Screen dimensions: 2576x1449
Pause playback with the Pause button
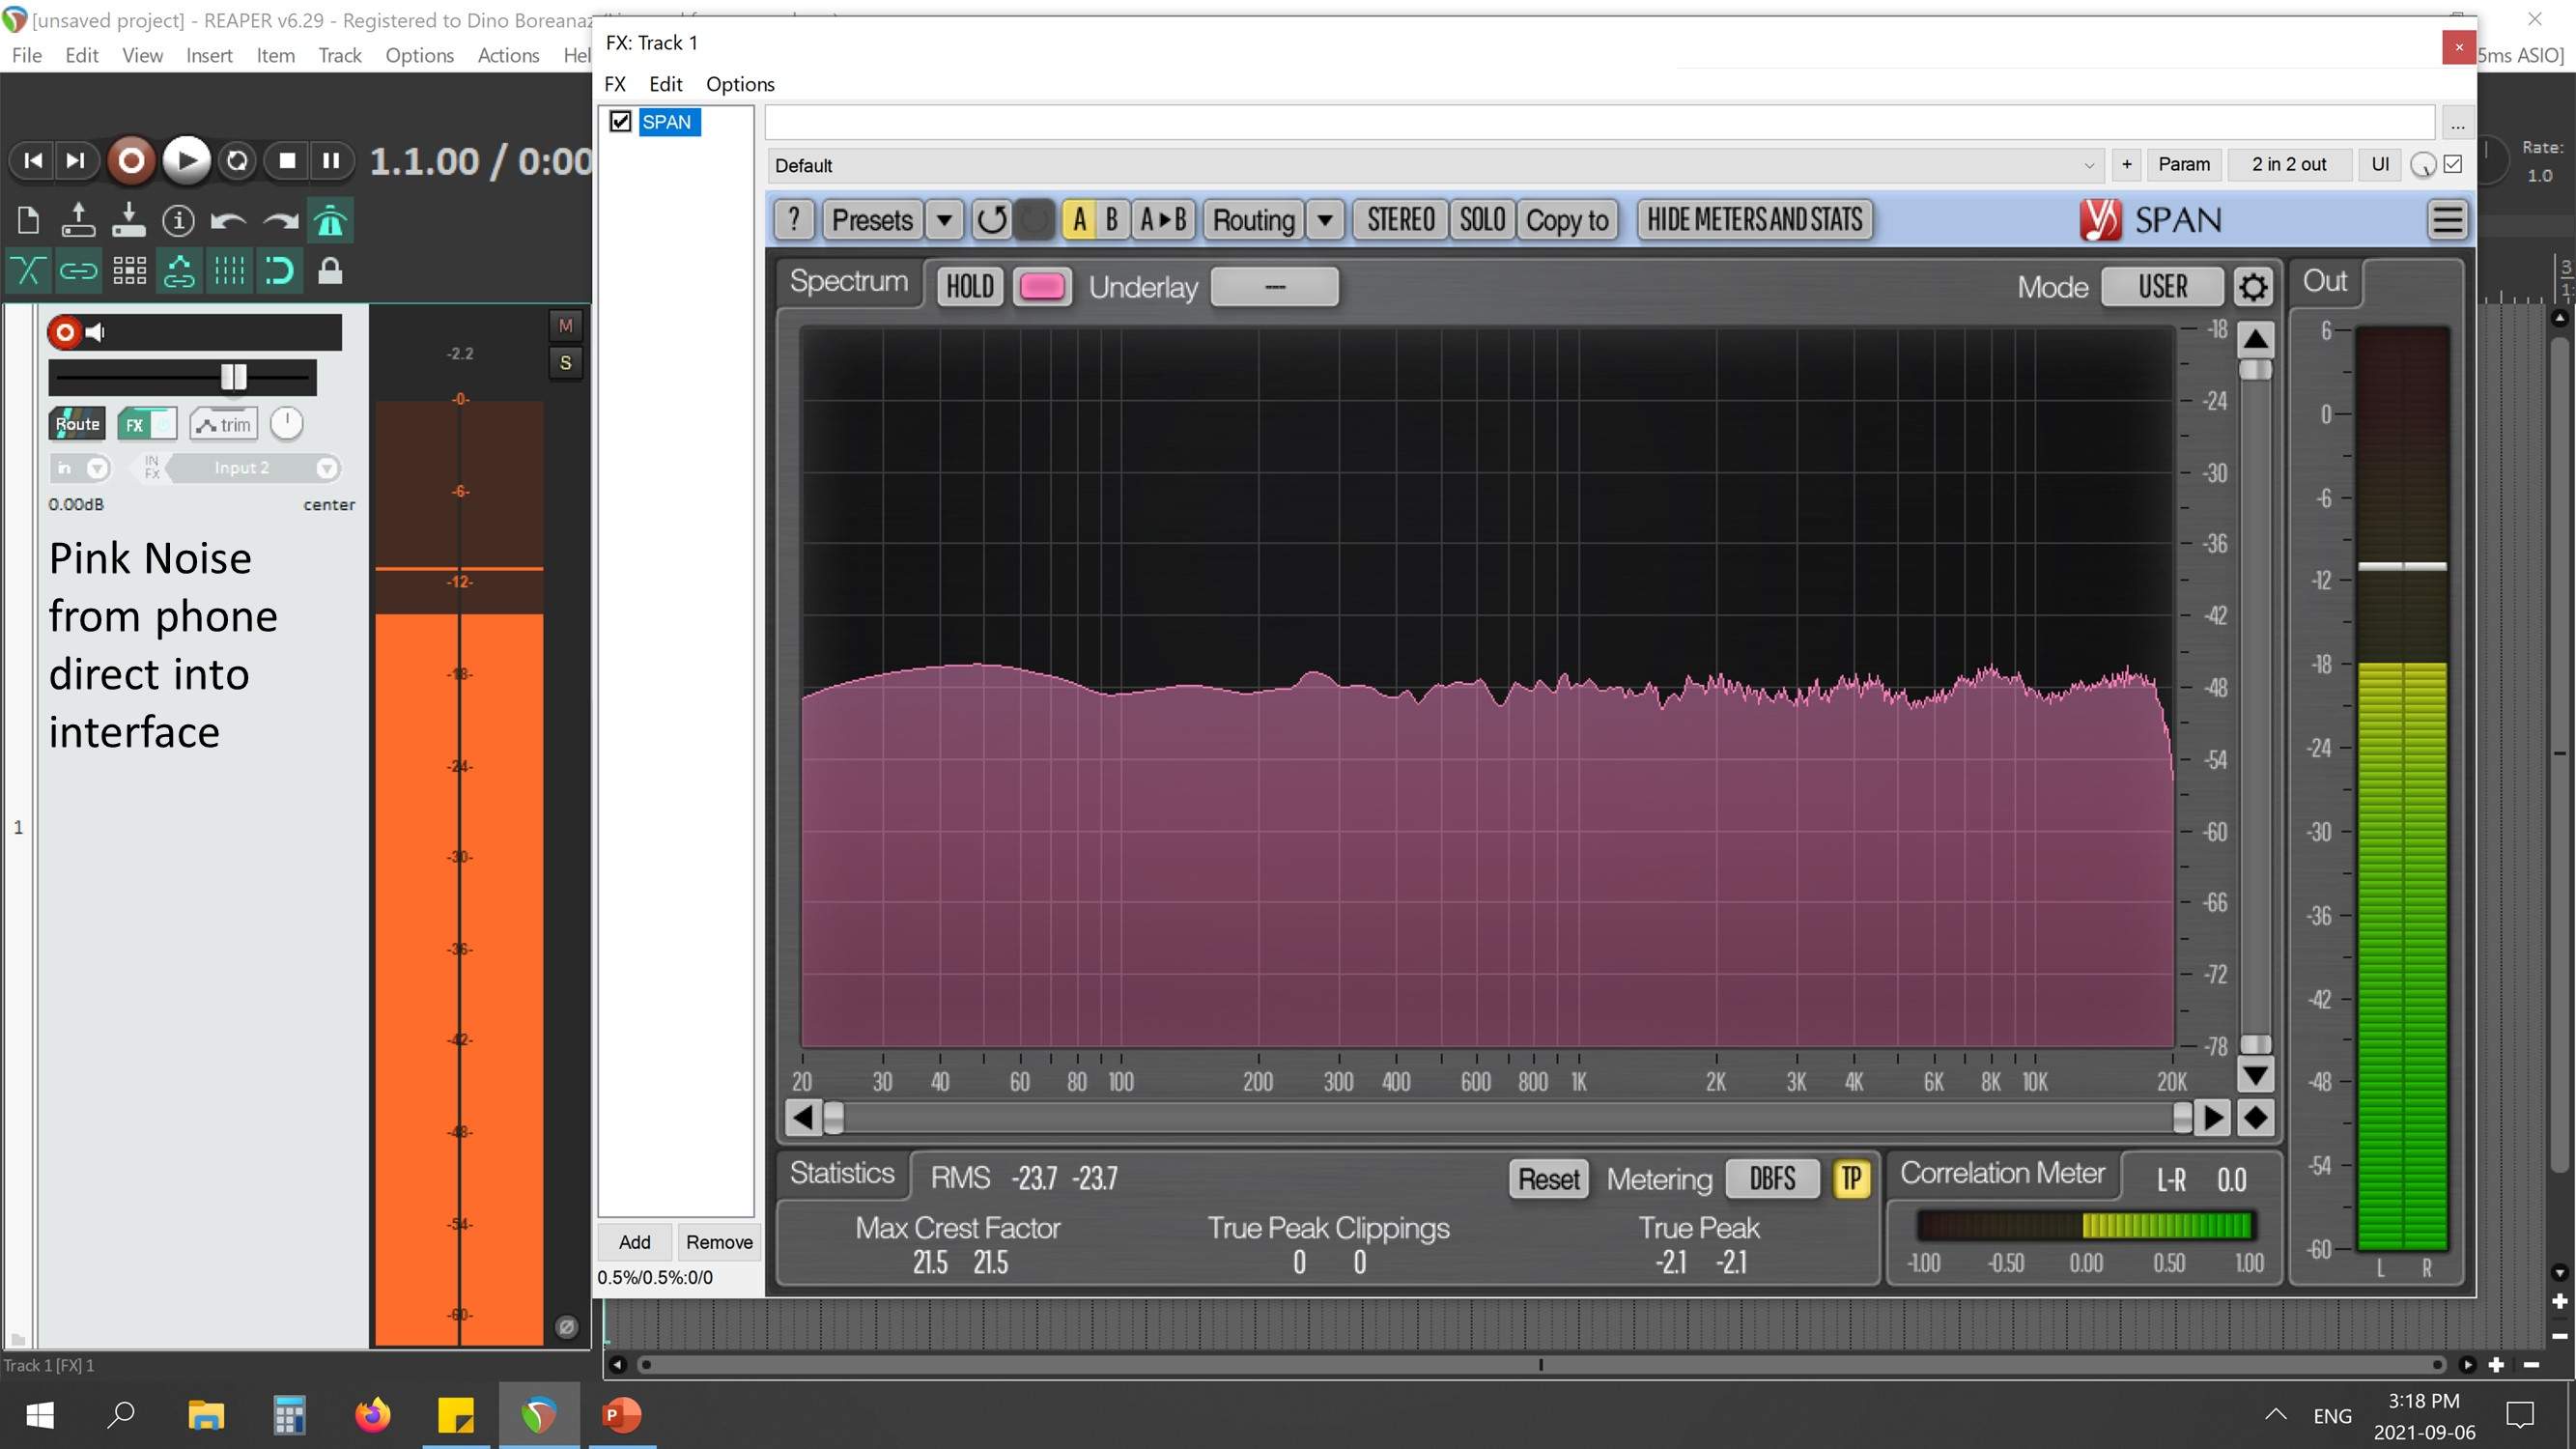[x=331, y=160]
